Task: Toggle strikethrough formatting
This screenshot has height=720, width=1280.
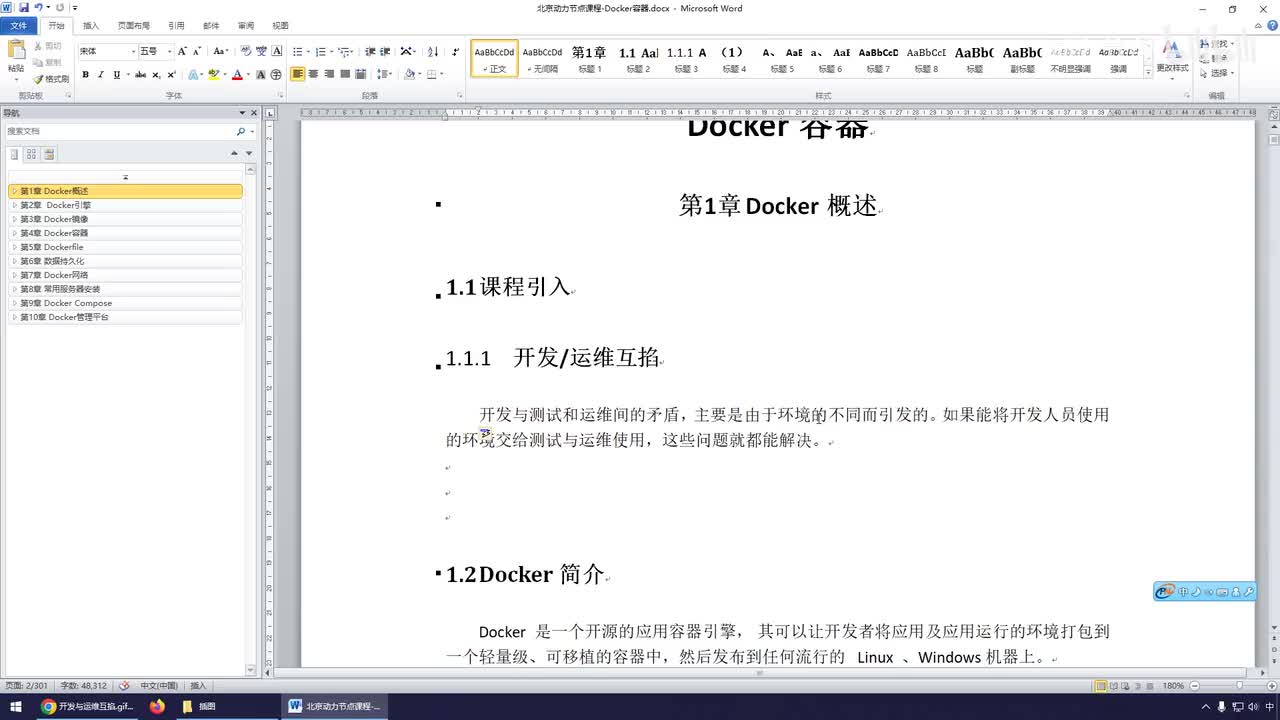Action: coord(140,74)
